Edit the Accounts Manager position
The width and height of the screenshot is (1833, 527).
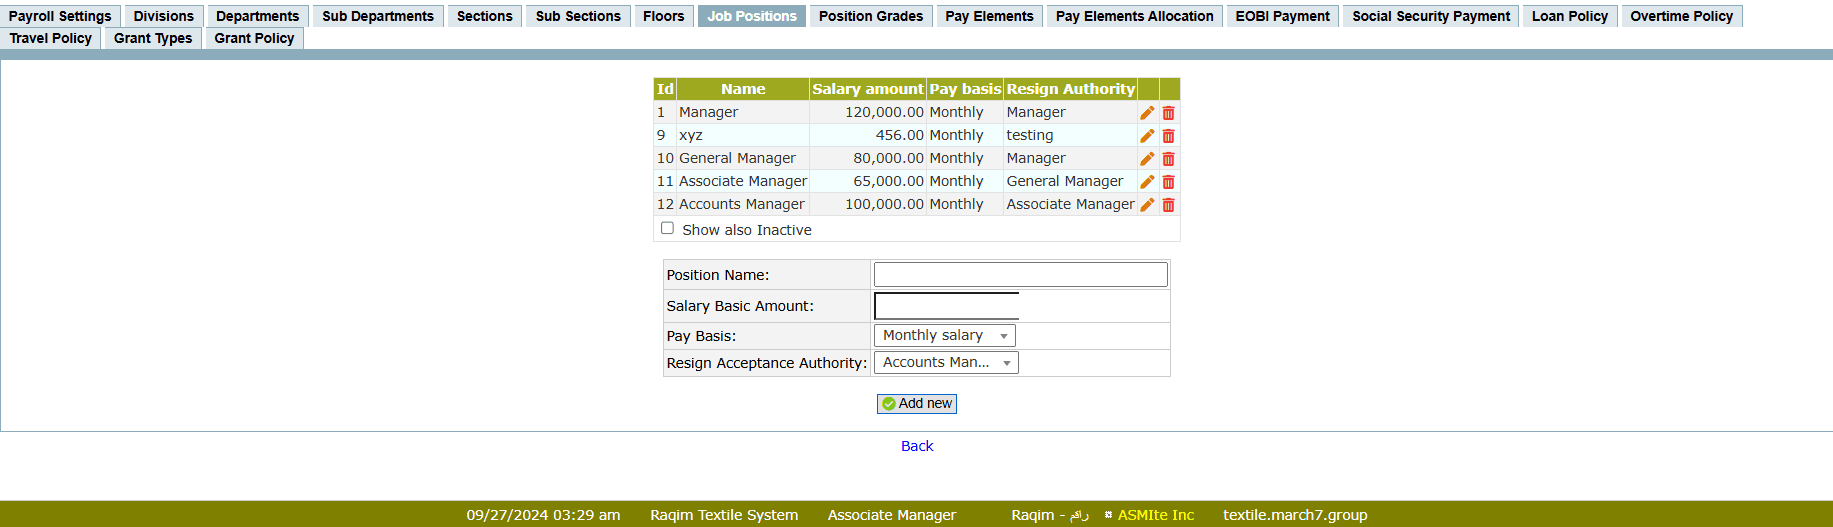[1147, 205]
